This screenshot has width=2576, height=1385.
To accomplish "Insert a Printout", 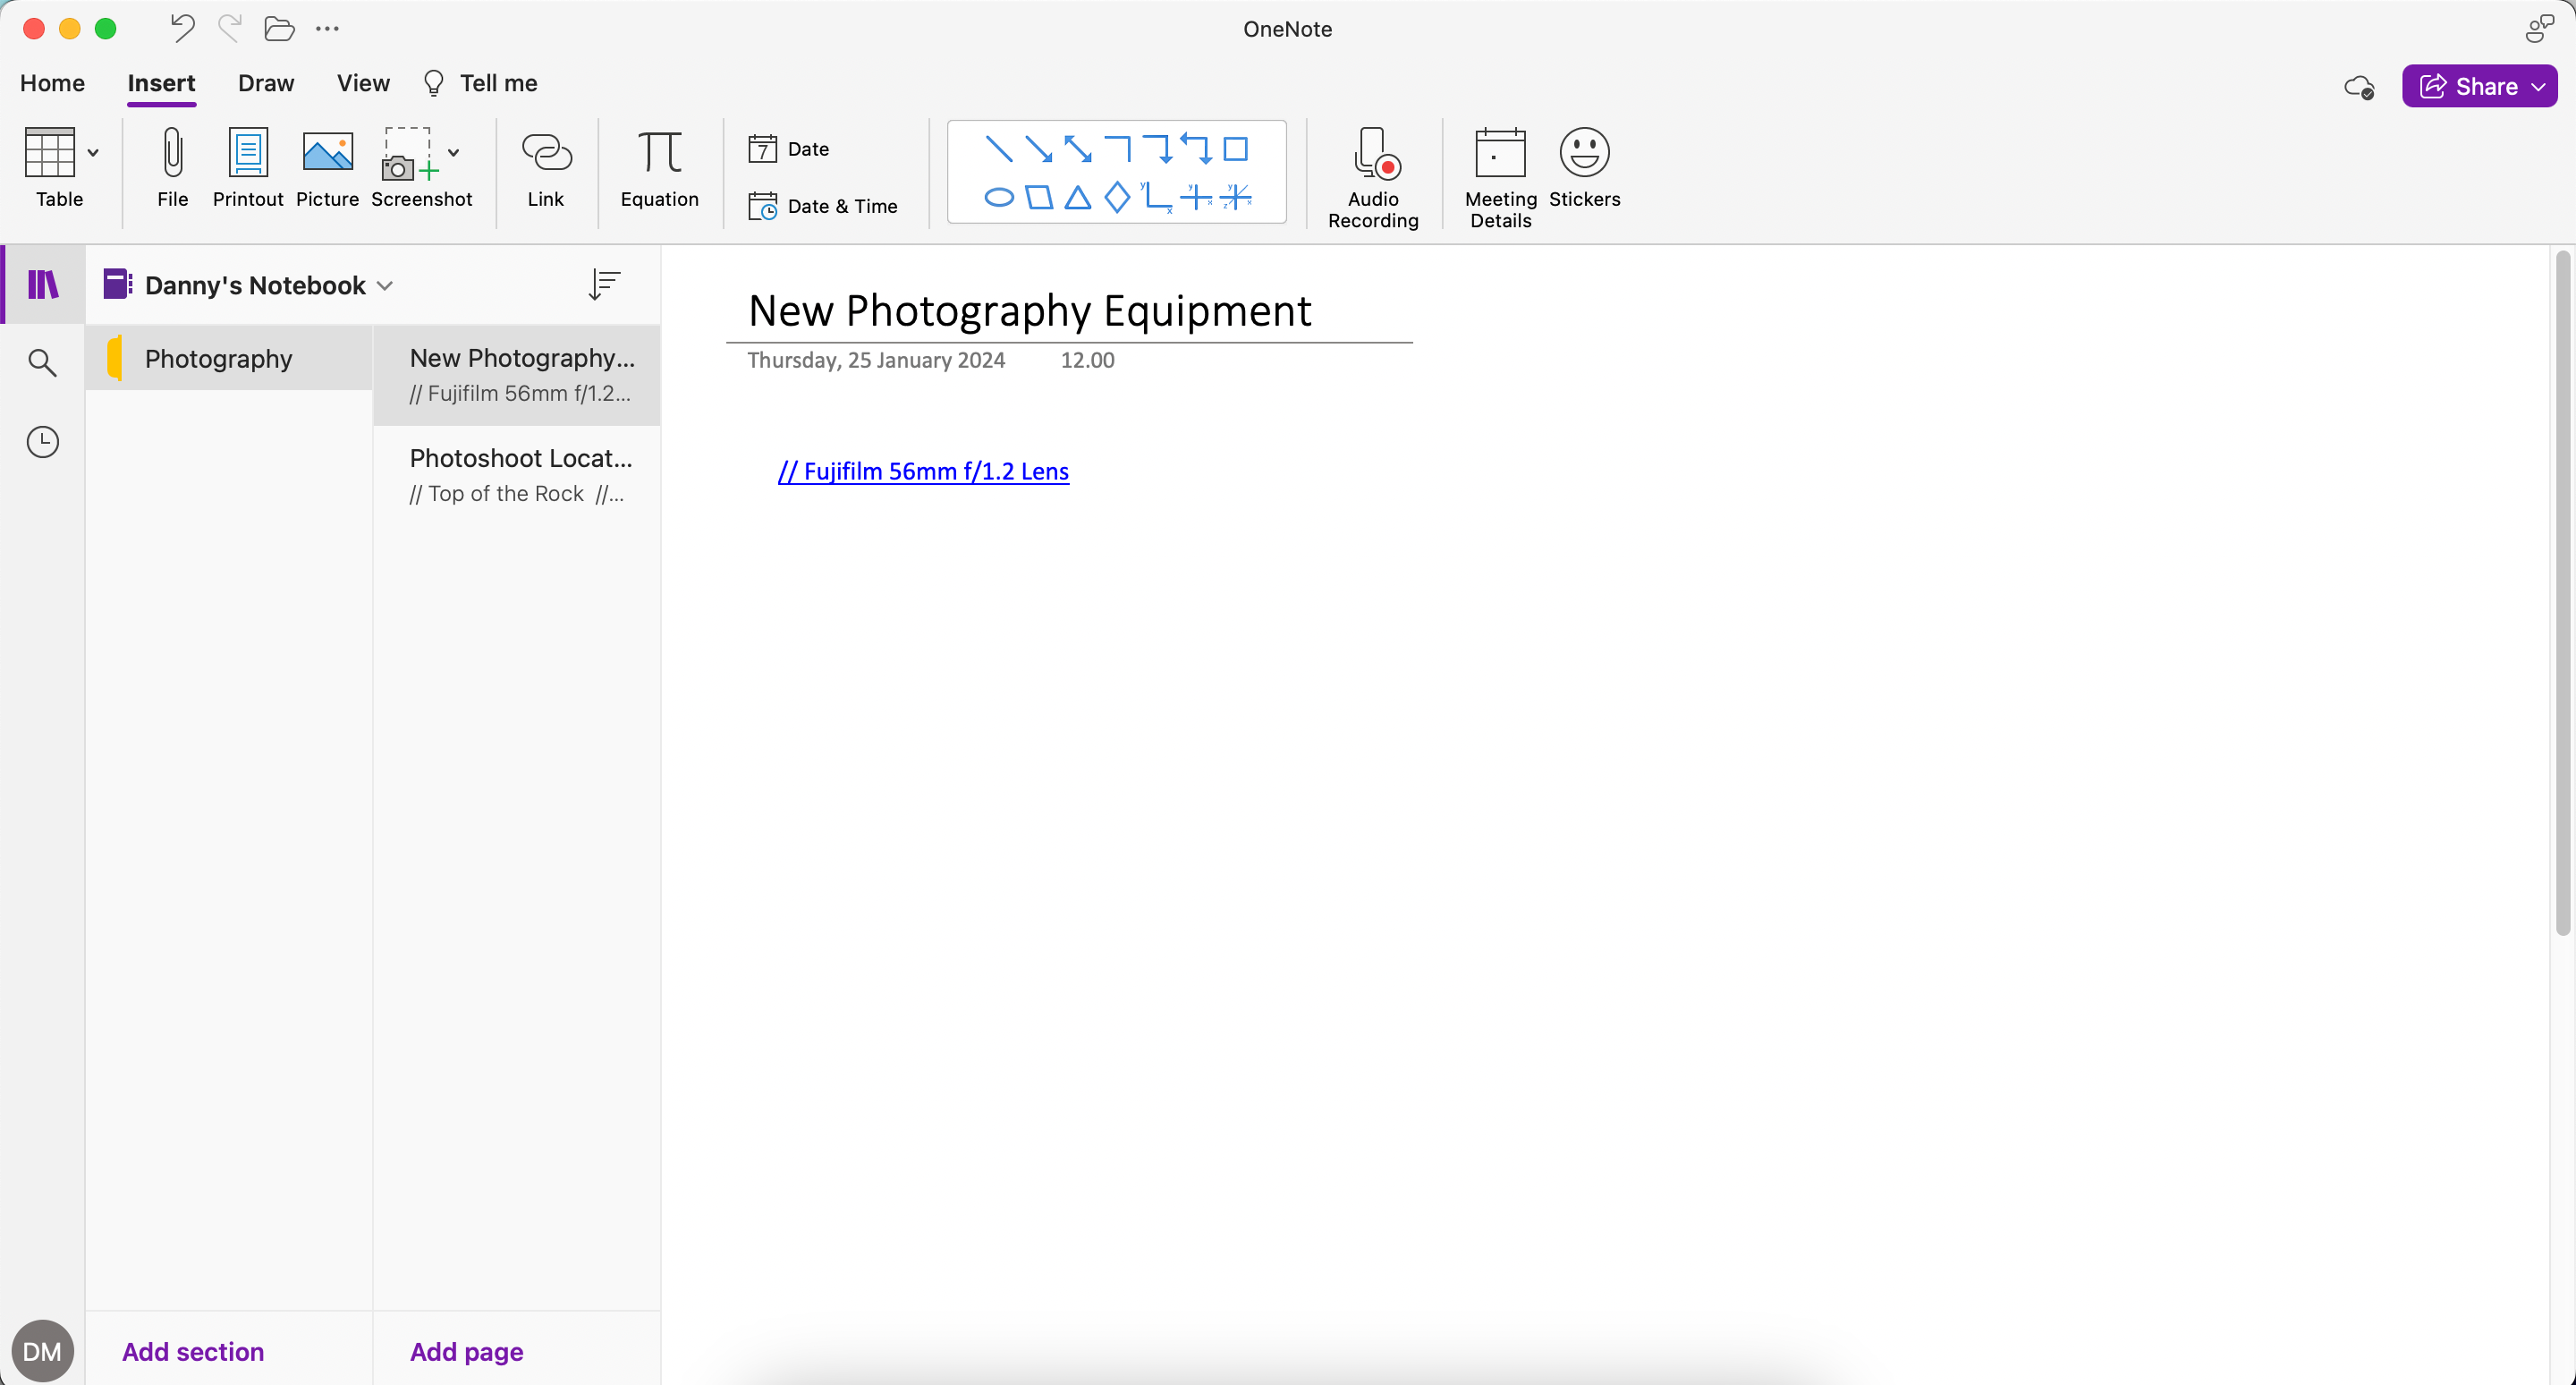I will (247, 171).
